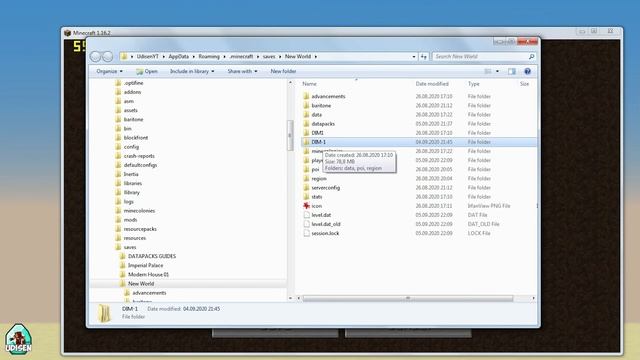Select assets folder in the tree
Image resolution: width=640 pixels, height=360 pixels.
pyautogui.click(x=131, y=110)
